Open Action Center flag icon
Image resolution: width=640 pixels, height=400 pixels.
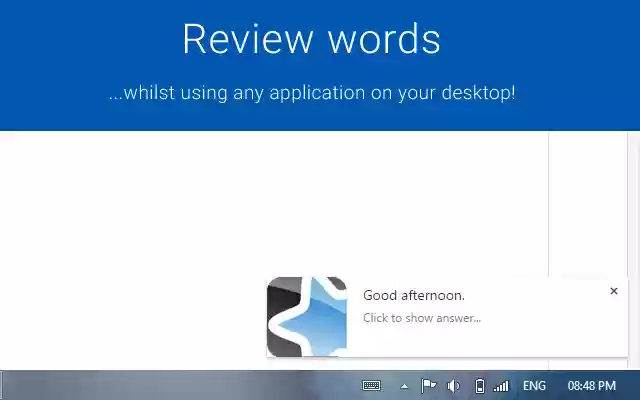click(x=428, y=385)
